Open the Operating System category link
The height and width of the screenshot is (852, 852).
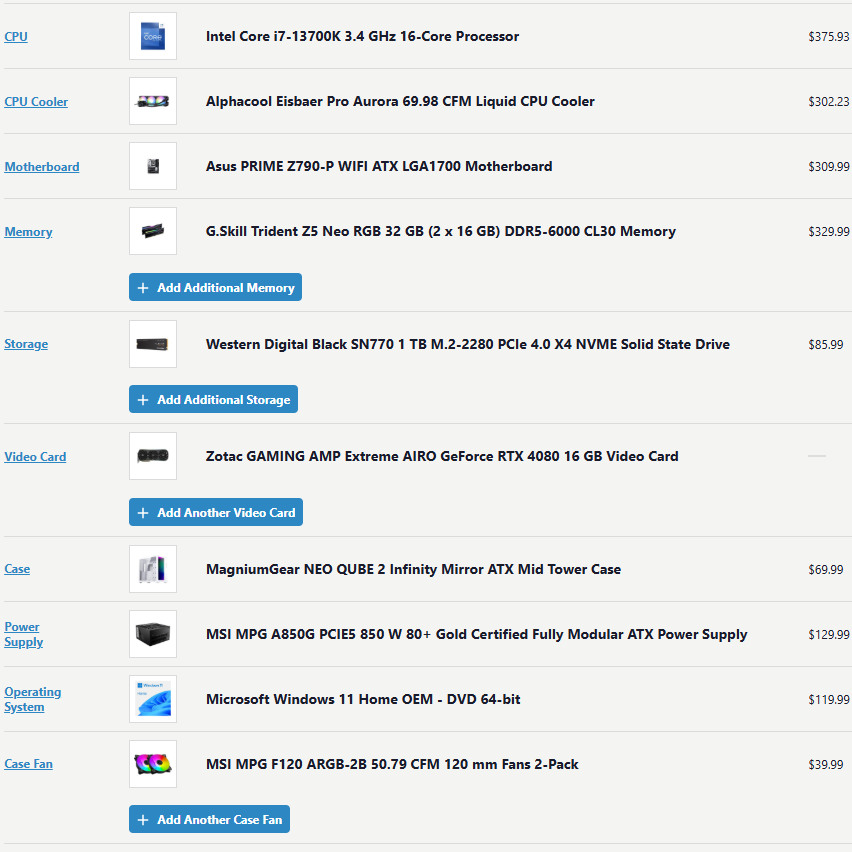click(33, 699)
